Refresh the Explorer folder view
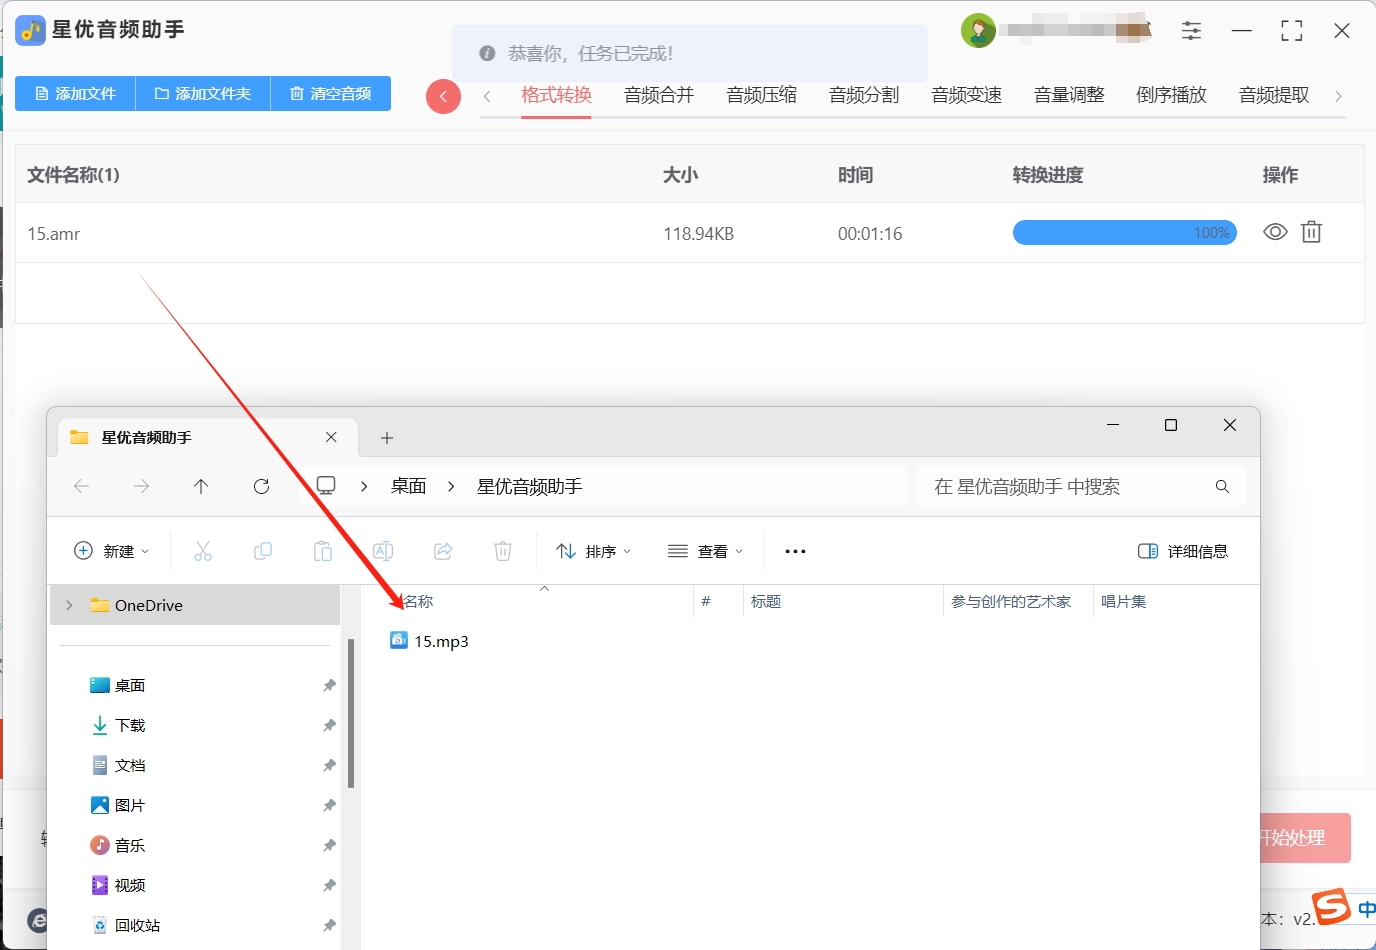 [261, 486]
